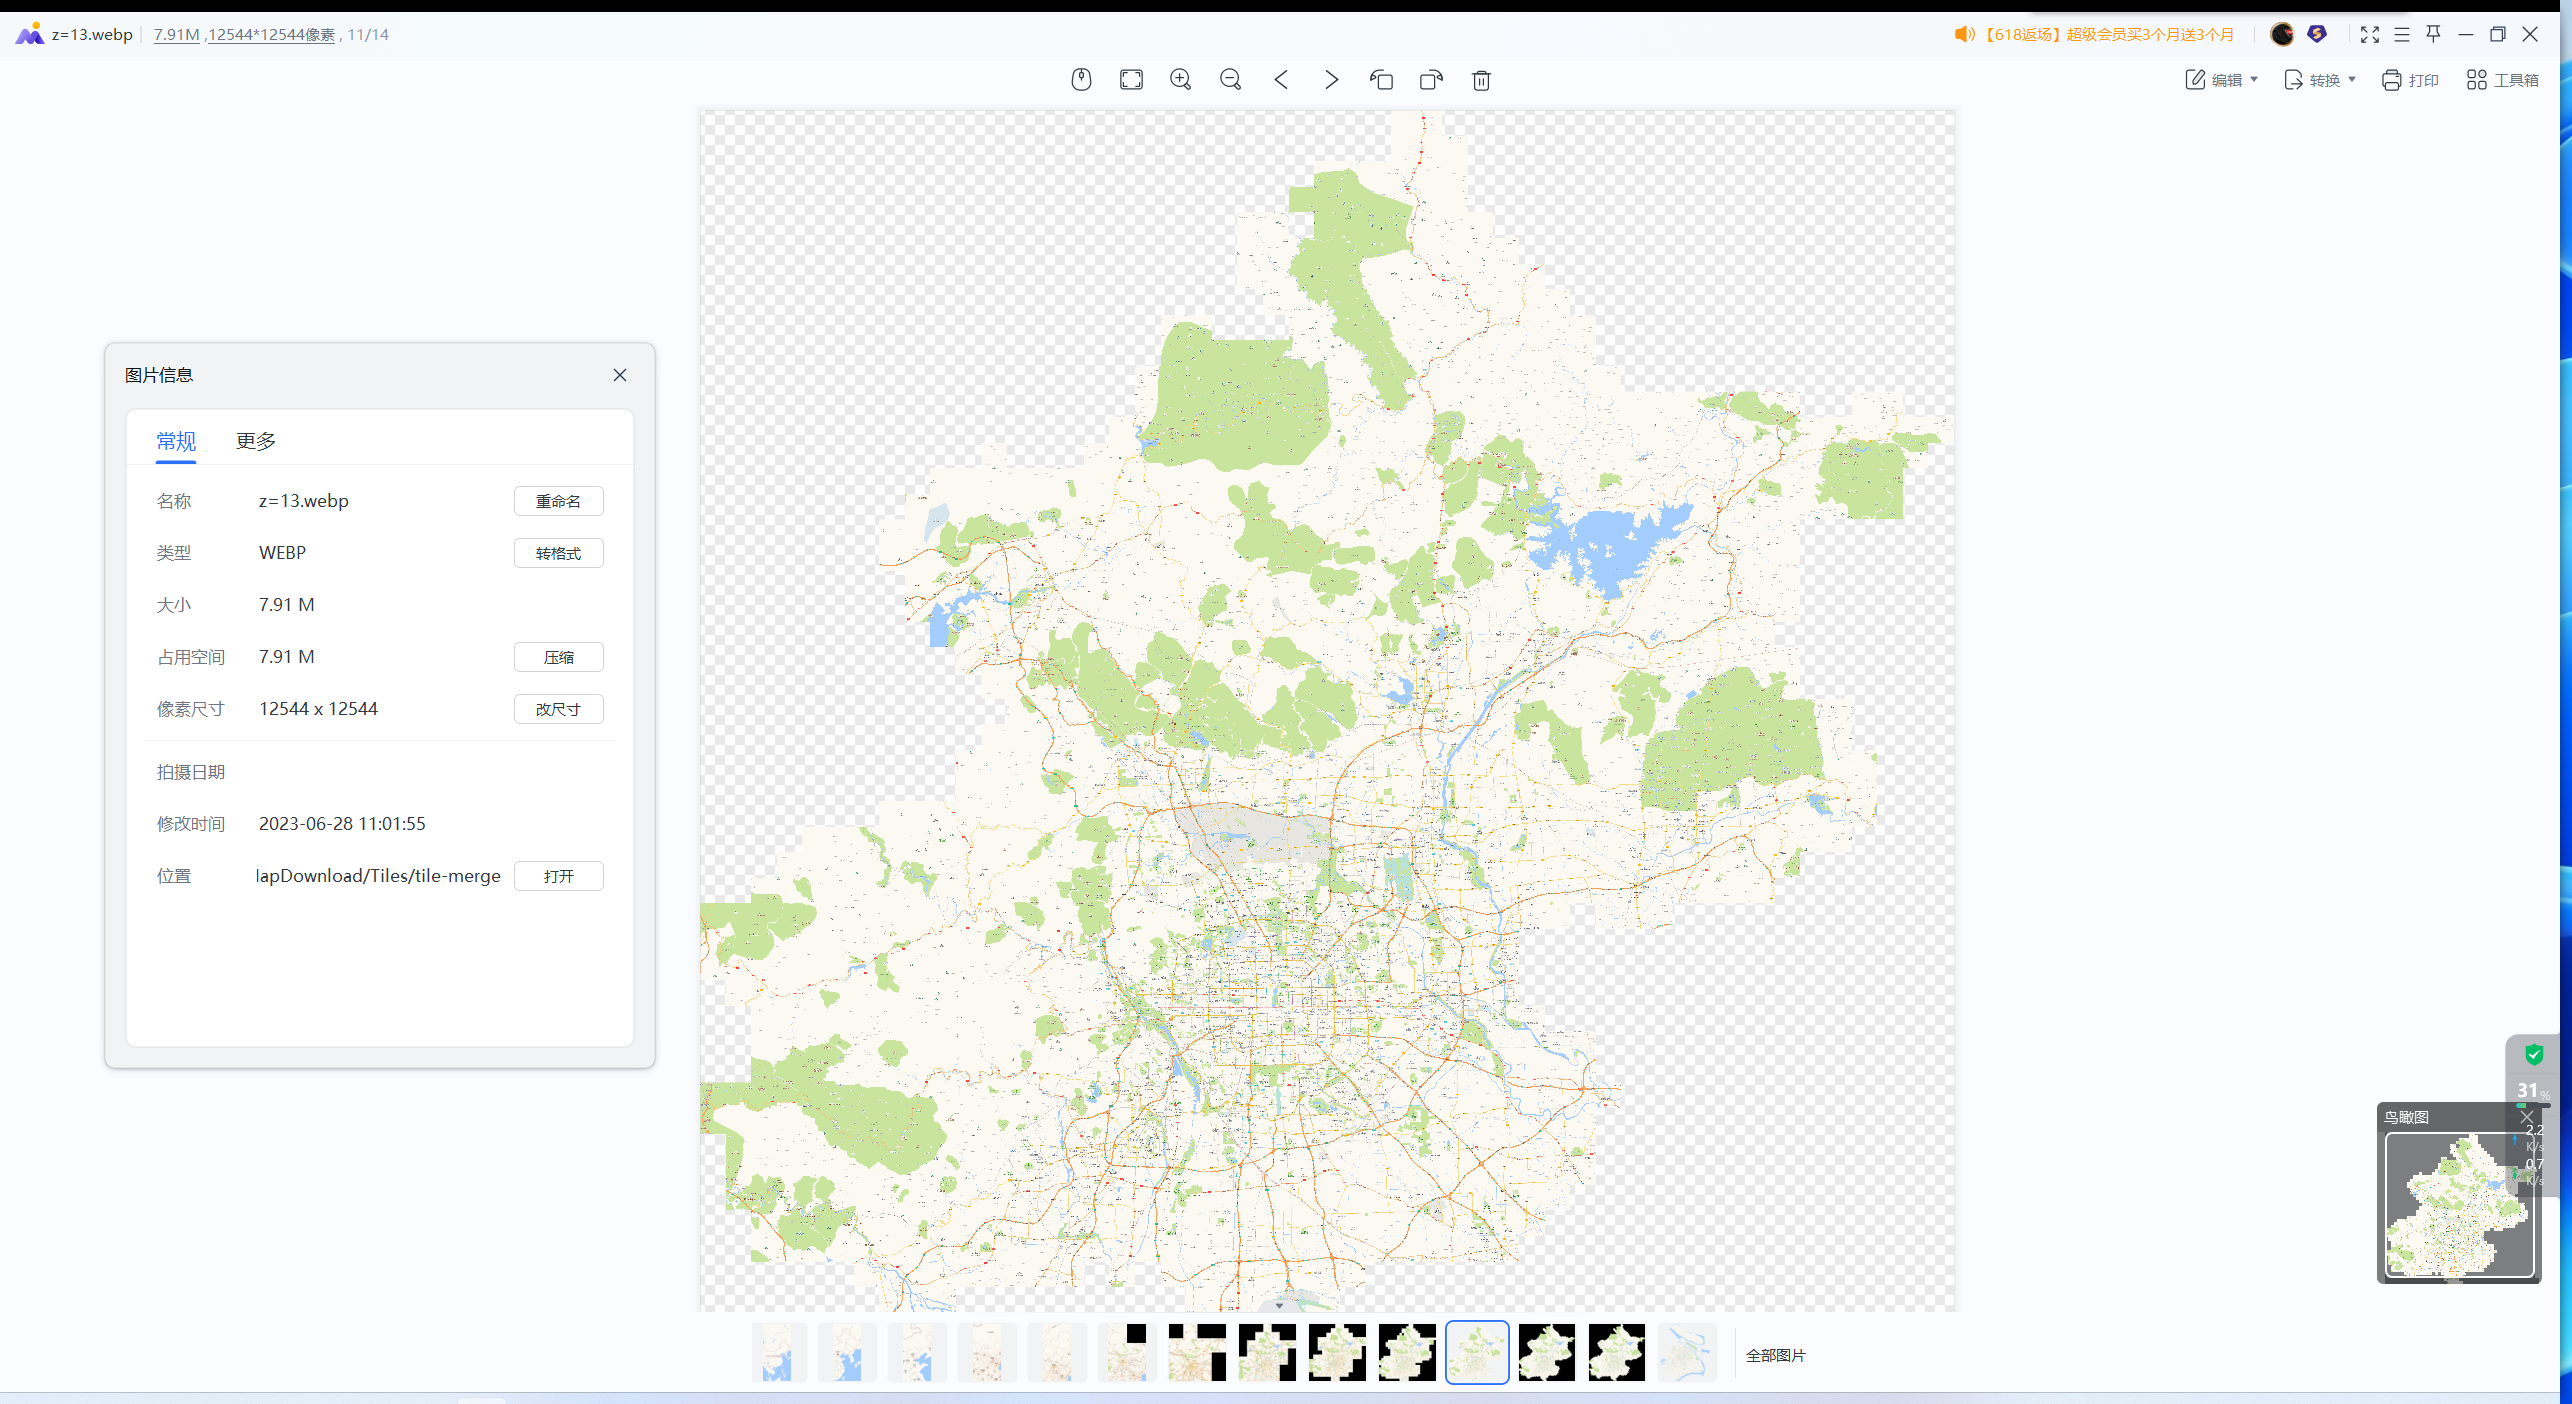
Task: Select the 常规 tab
Action: point(176,441)
